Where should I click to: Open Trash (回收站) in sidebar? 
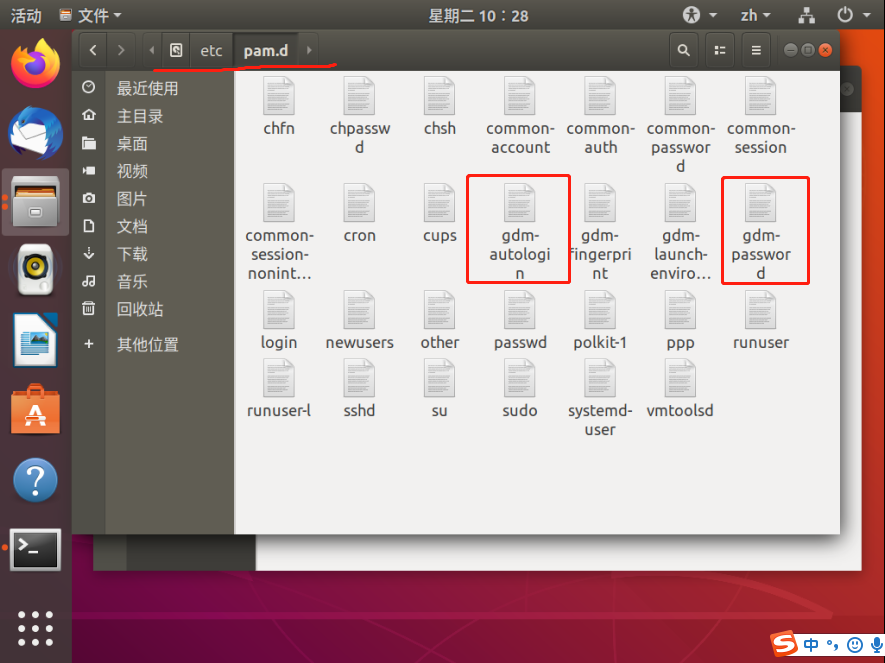(x=139, y=309)
